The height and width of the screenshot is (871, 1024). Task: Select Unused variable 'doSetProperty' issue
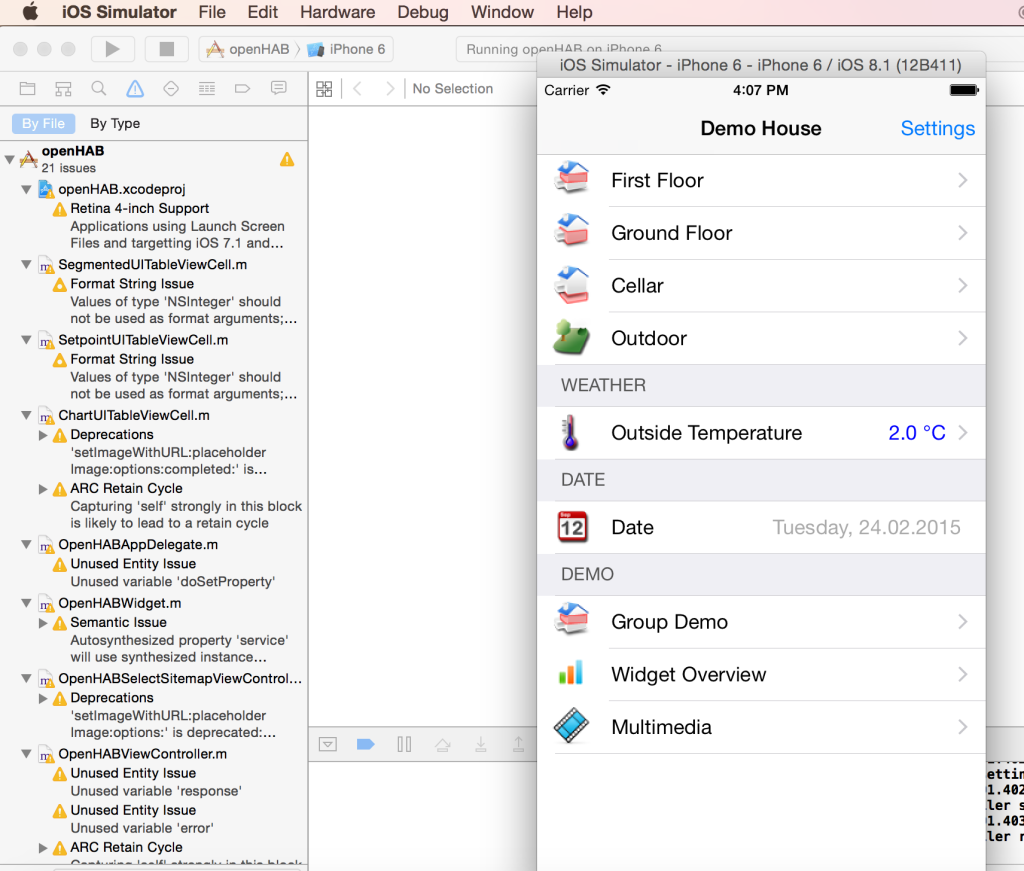click(x=172, y=582)
